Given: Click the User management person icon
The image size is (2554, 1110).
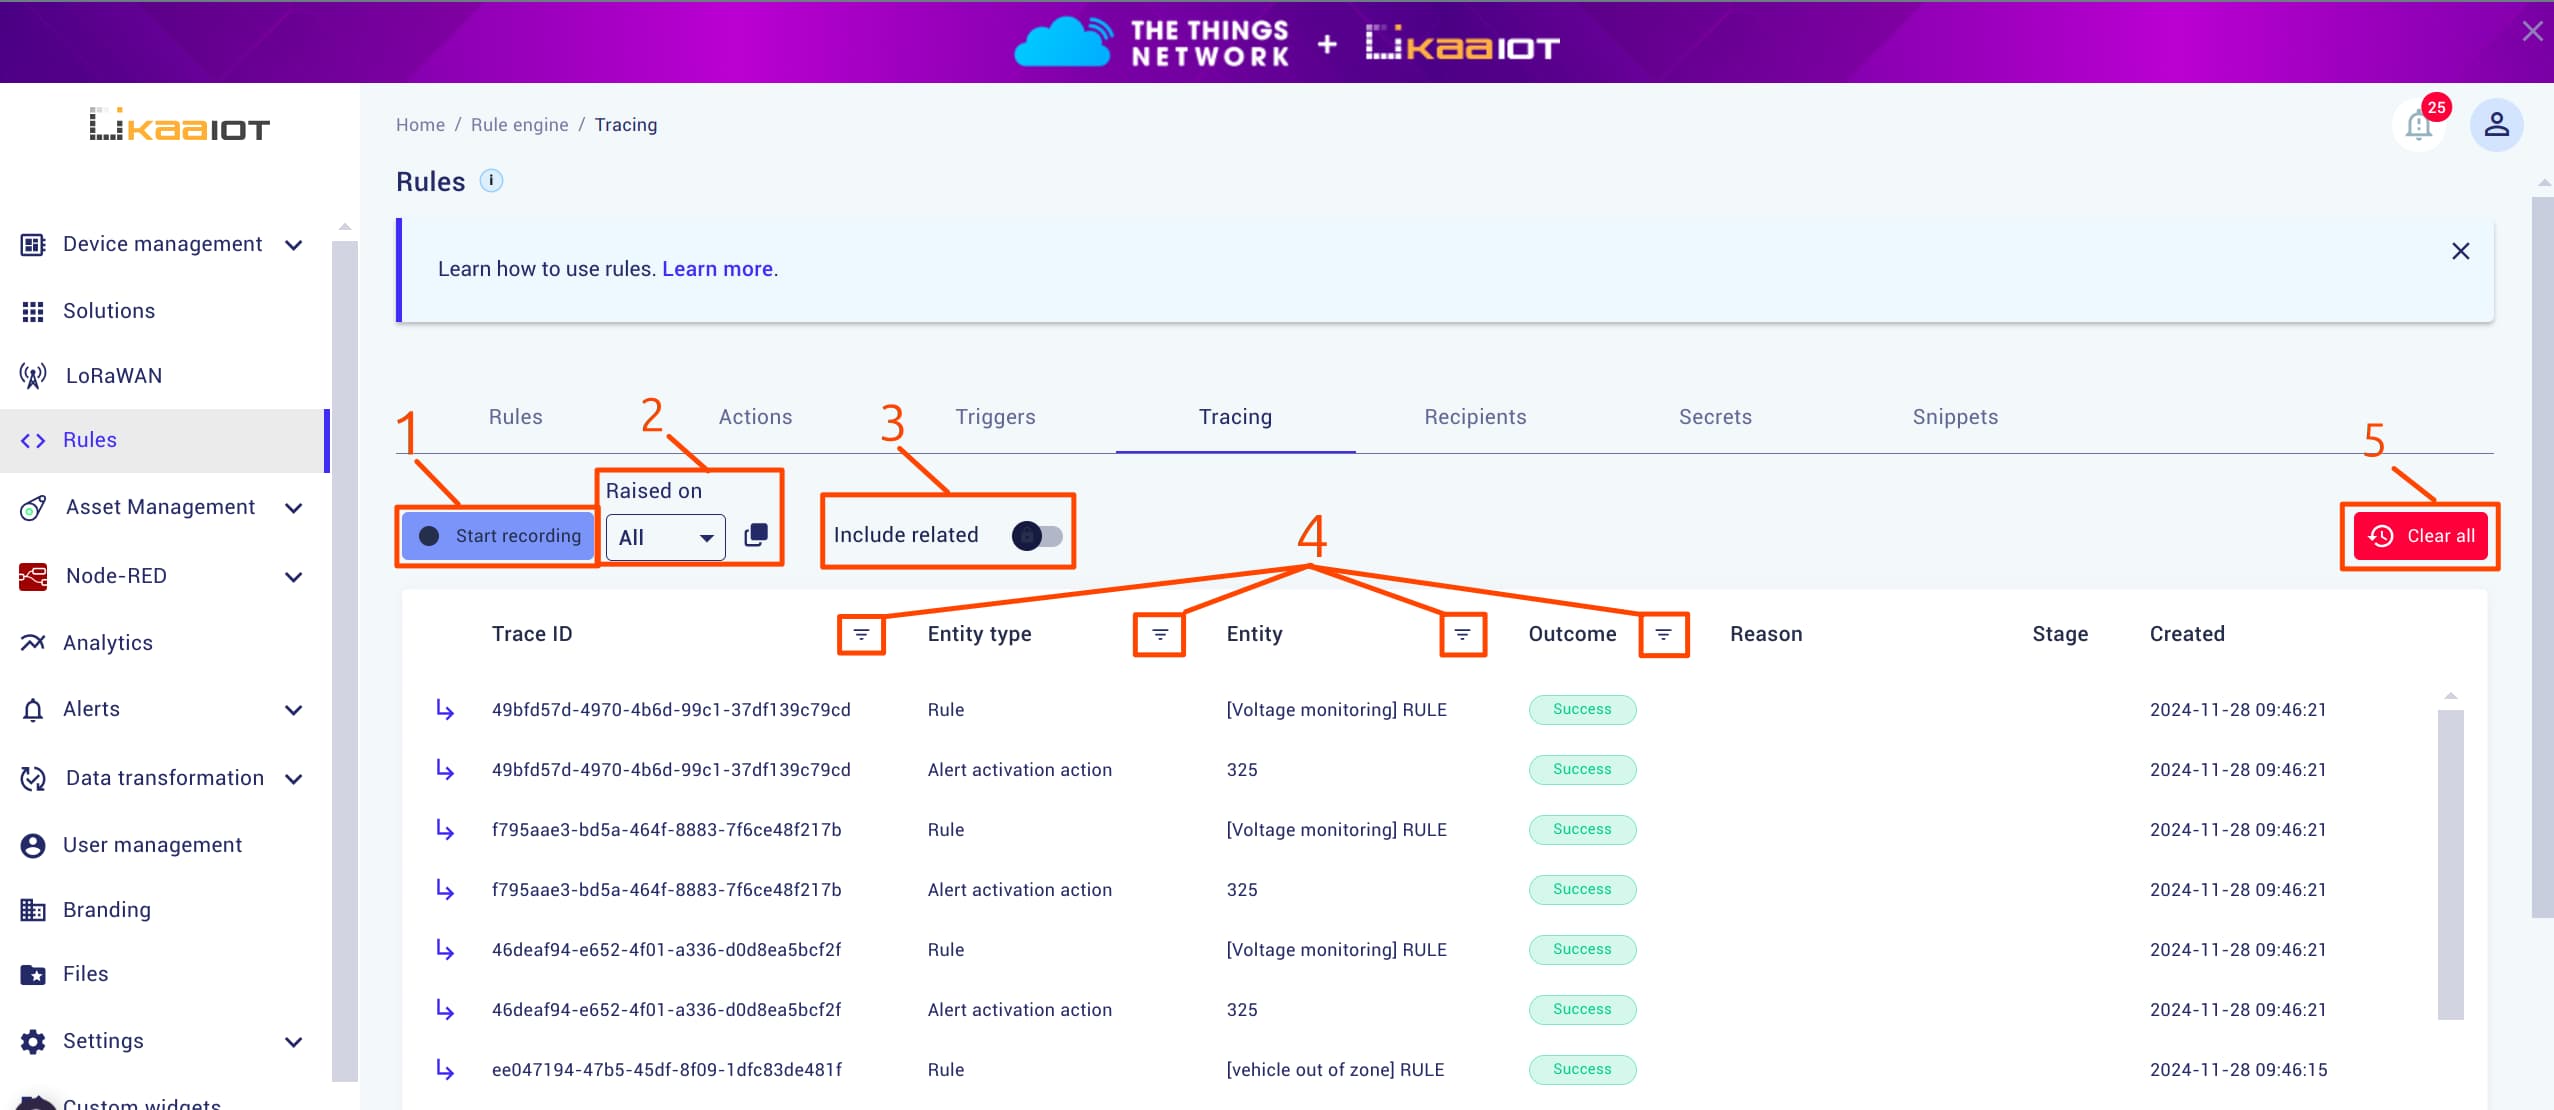Looking at the screenshot, I should [x=33, y=846].
